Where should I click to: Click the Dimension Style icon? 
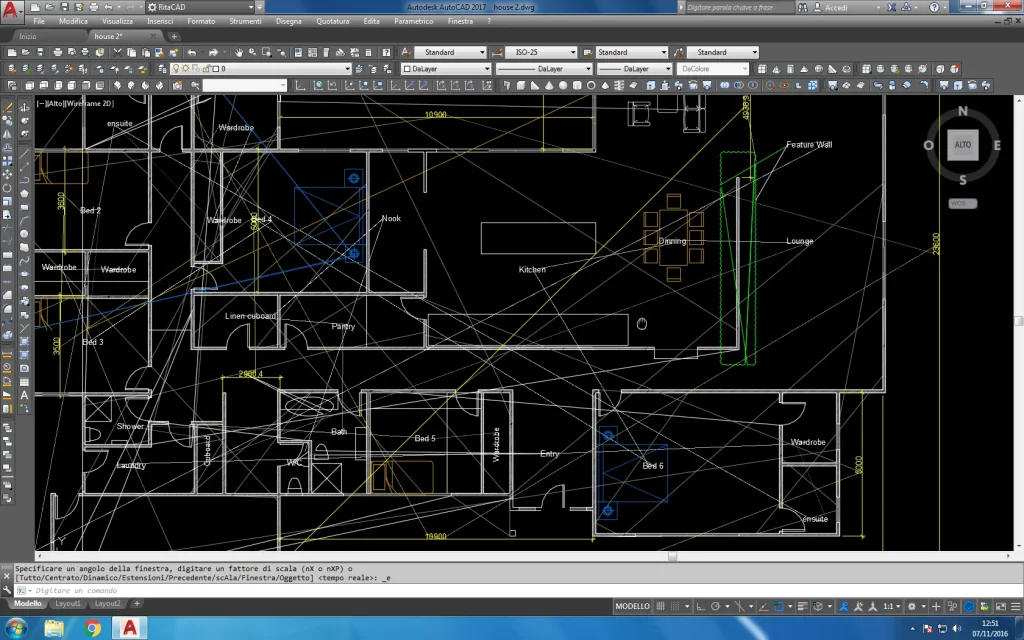[x=497, y=52]
